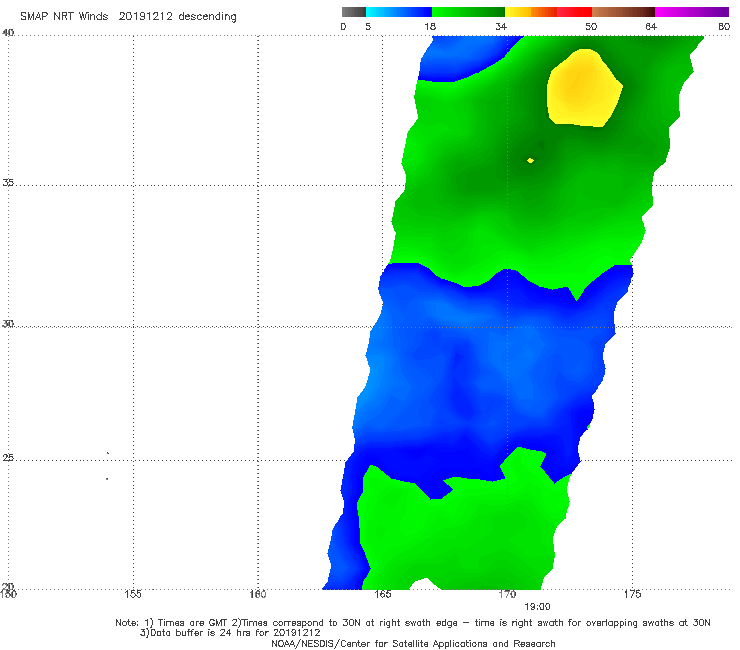Image resolution: width=740 pixels, height=650 pixels.
Task: Click the 'Times are GMT' note line
Action: coord(413,623)
